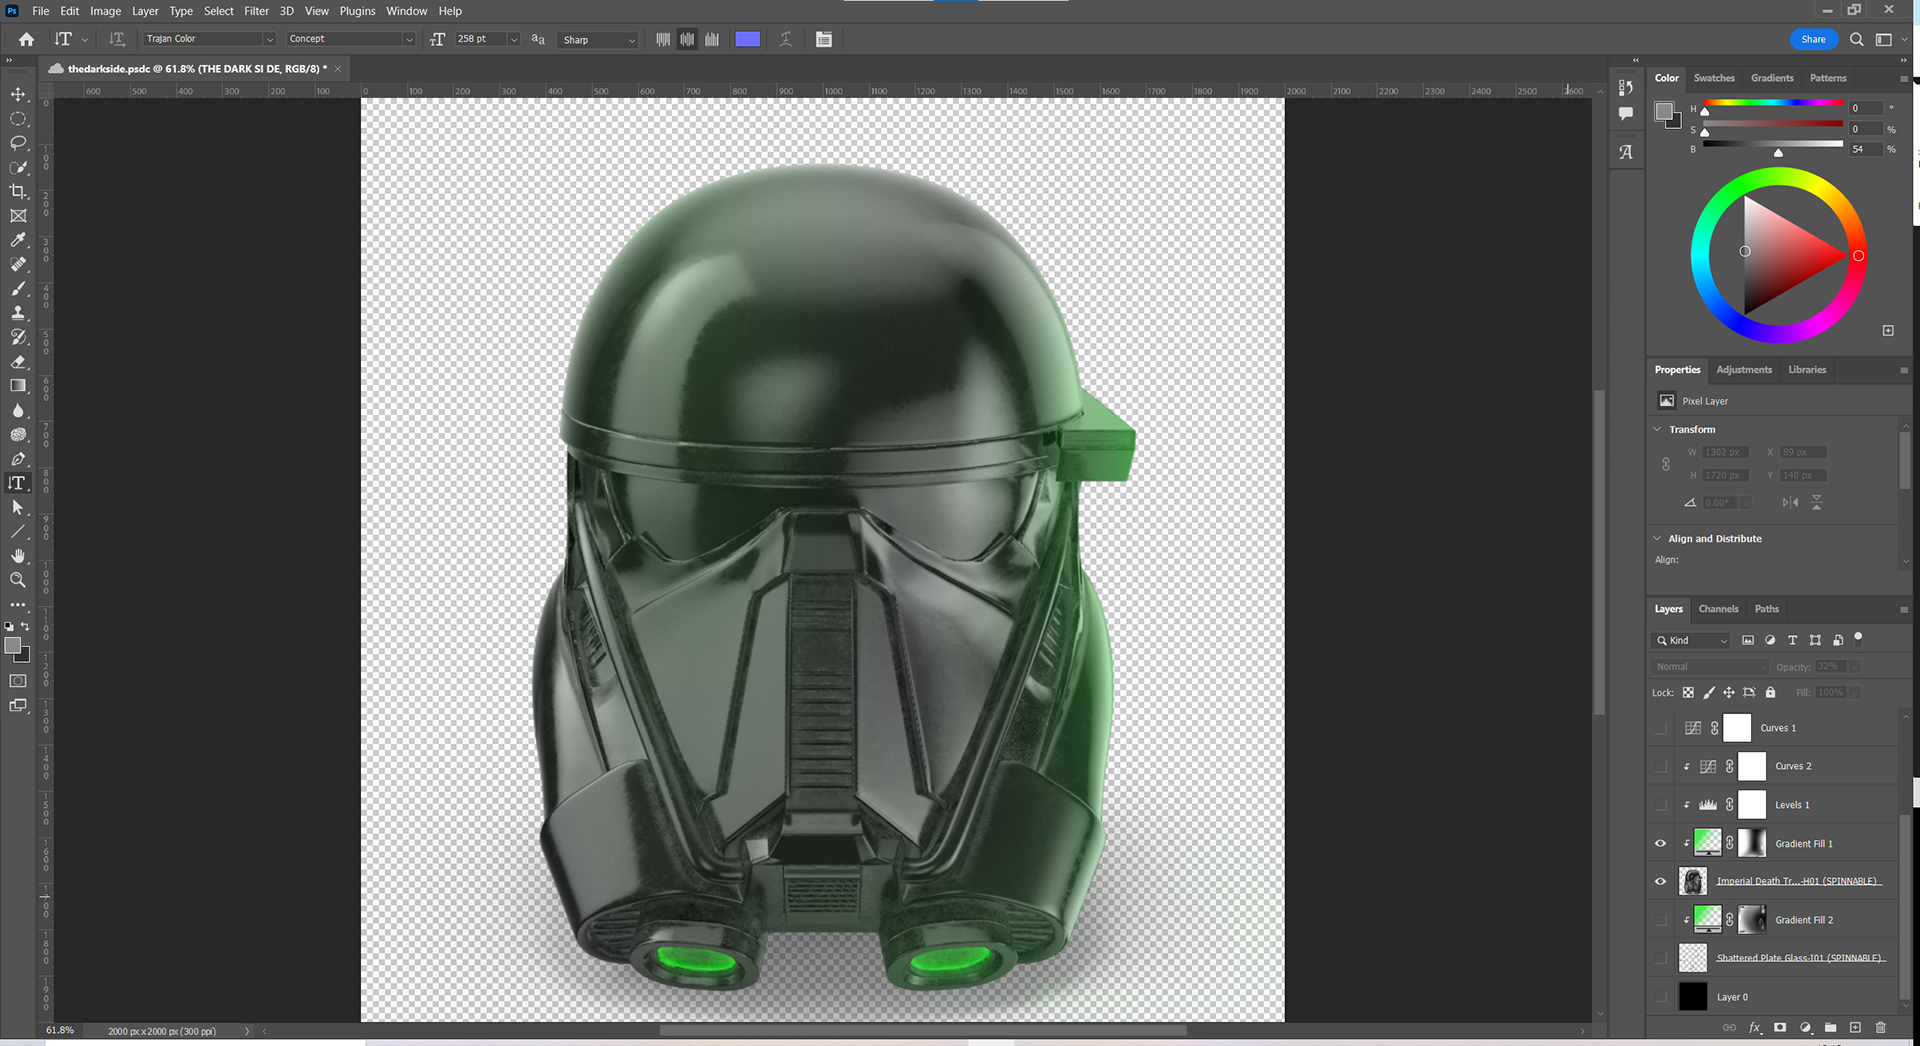Viewport: 1920px width, 1046px height.
Task: Hide the Imperial Death Trooper layer
Action: [1661, 881]
